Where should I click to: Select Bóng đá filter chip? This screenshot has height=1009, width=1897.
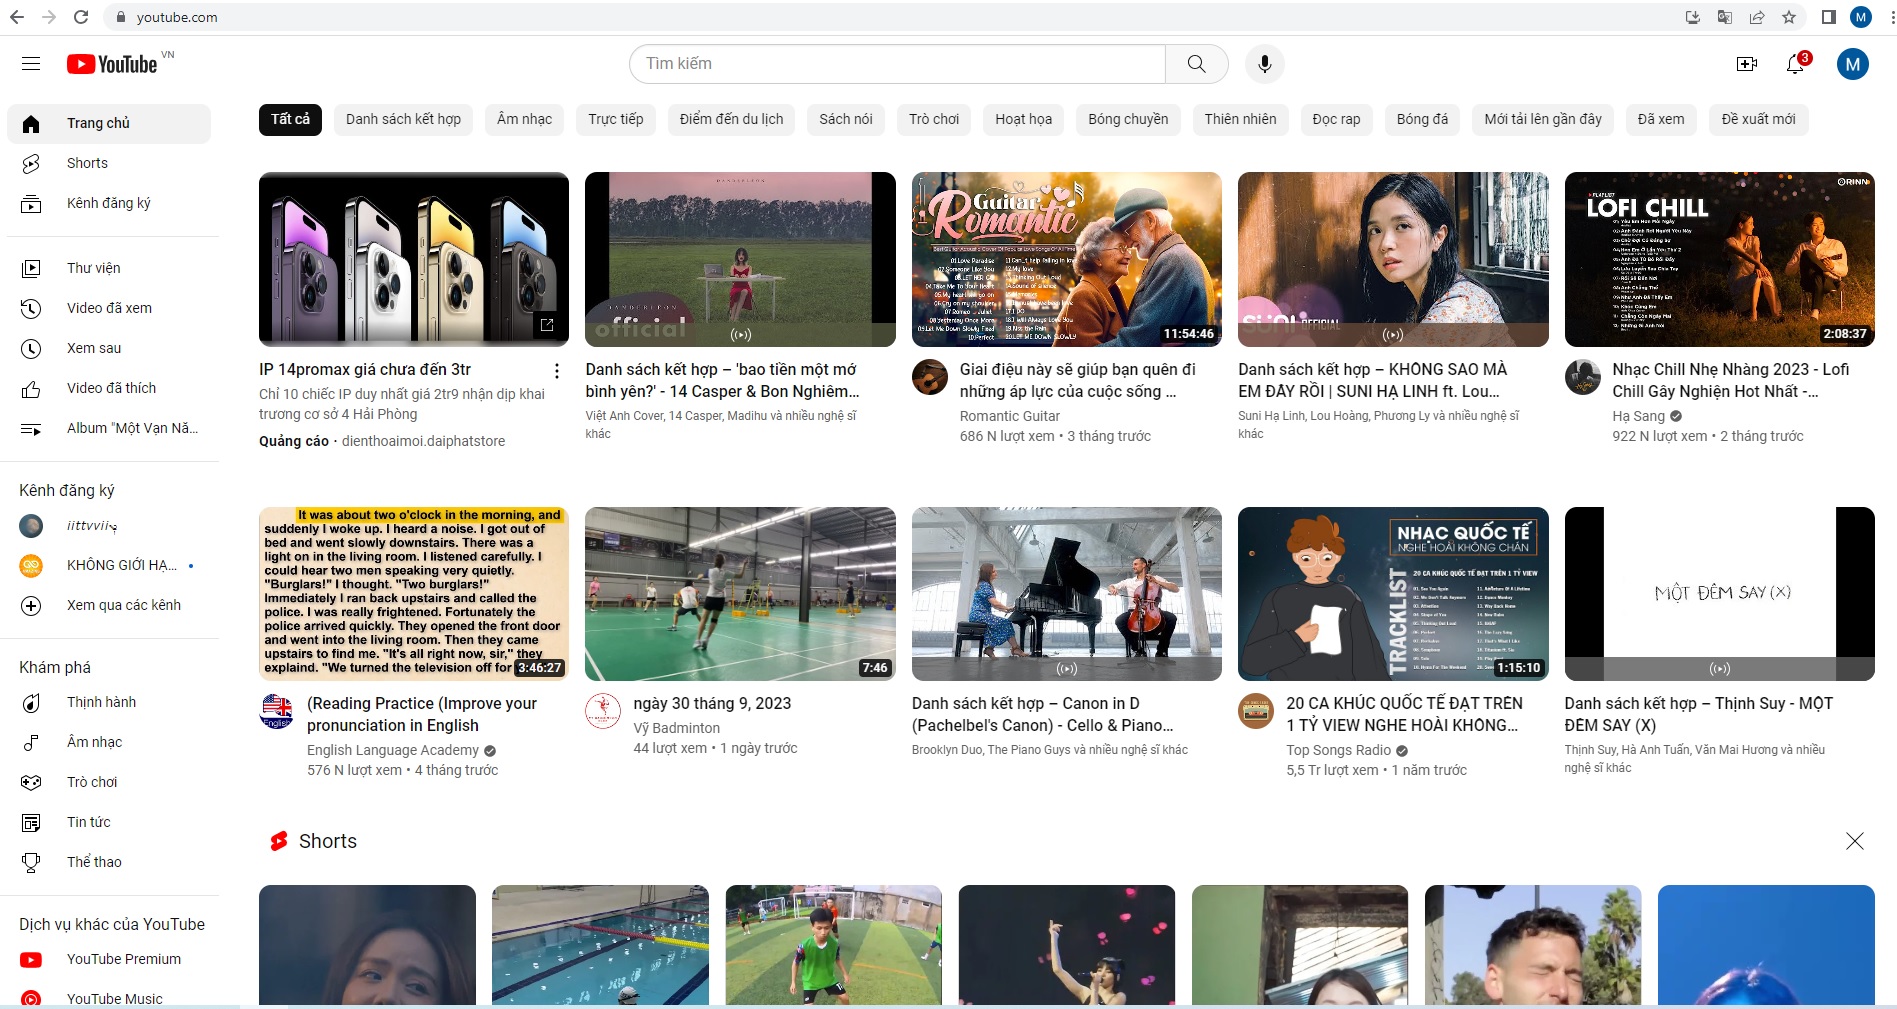coord(1422,119)
